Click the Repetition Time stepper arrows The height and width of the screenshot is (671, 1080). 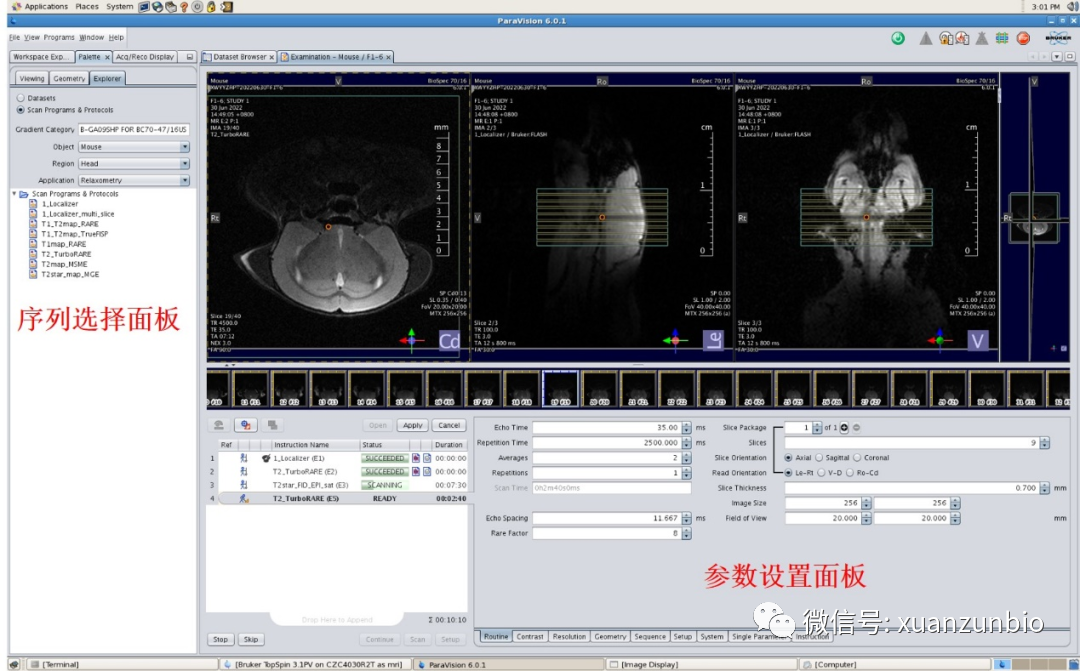click(x=686, y=443)
